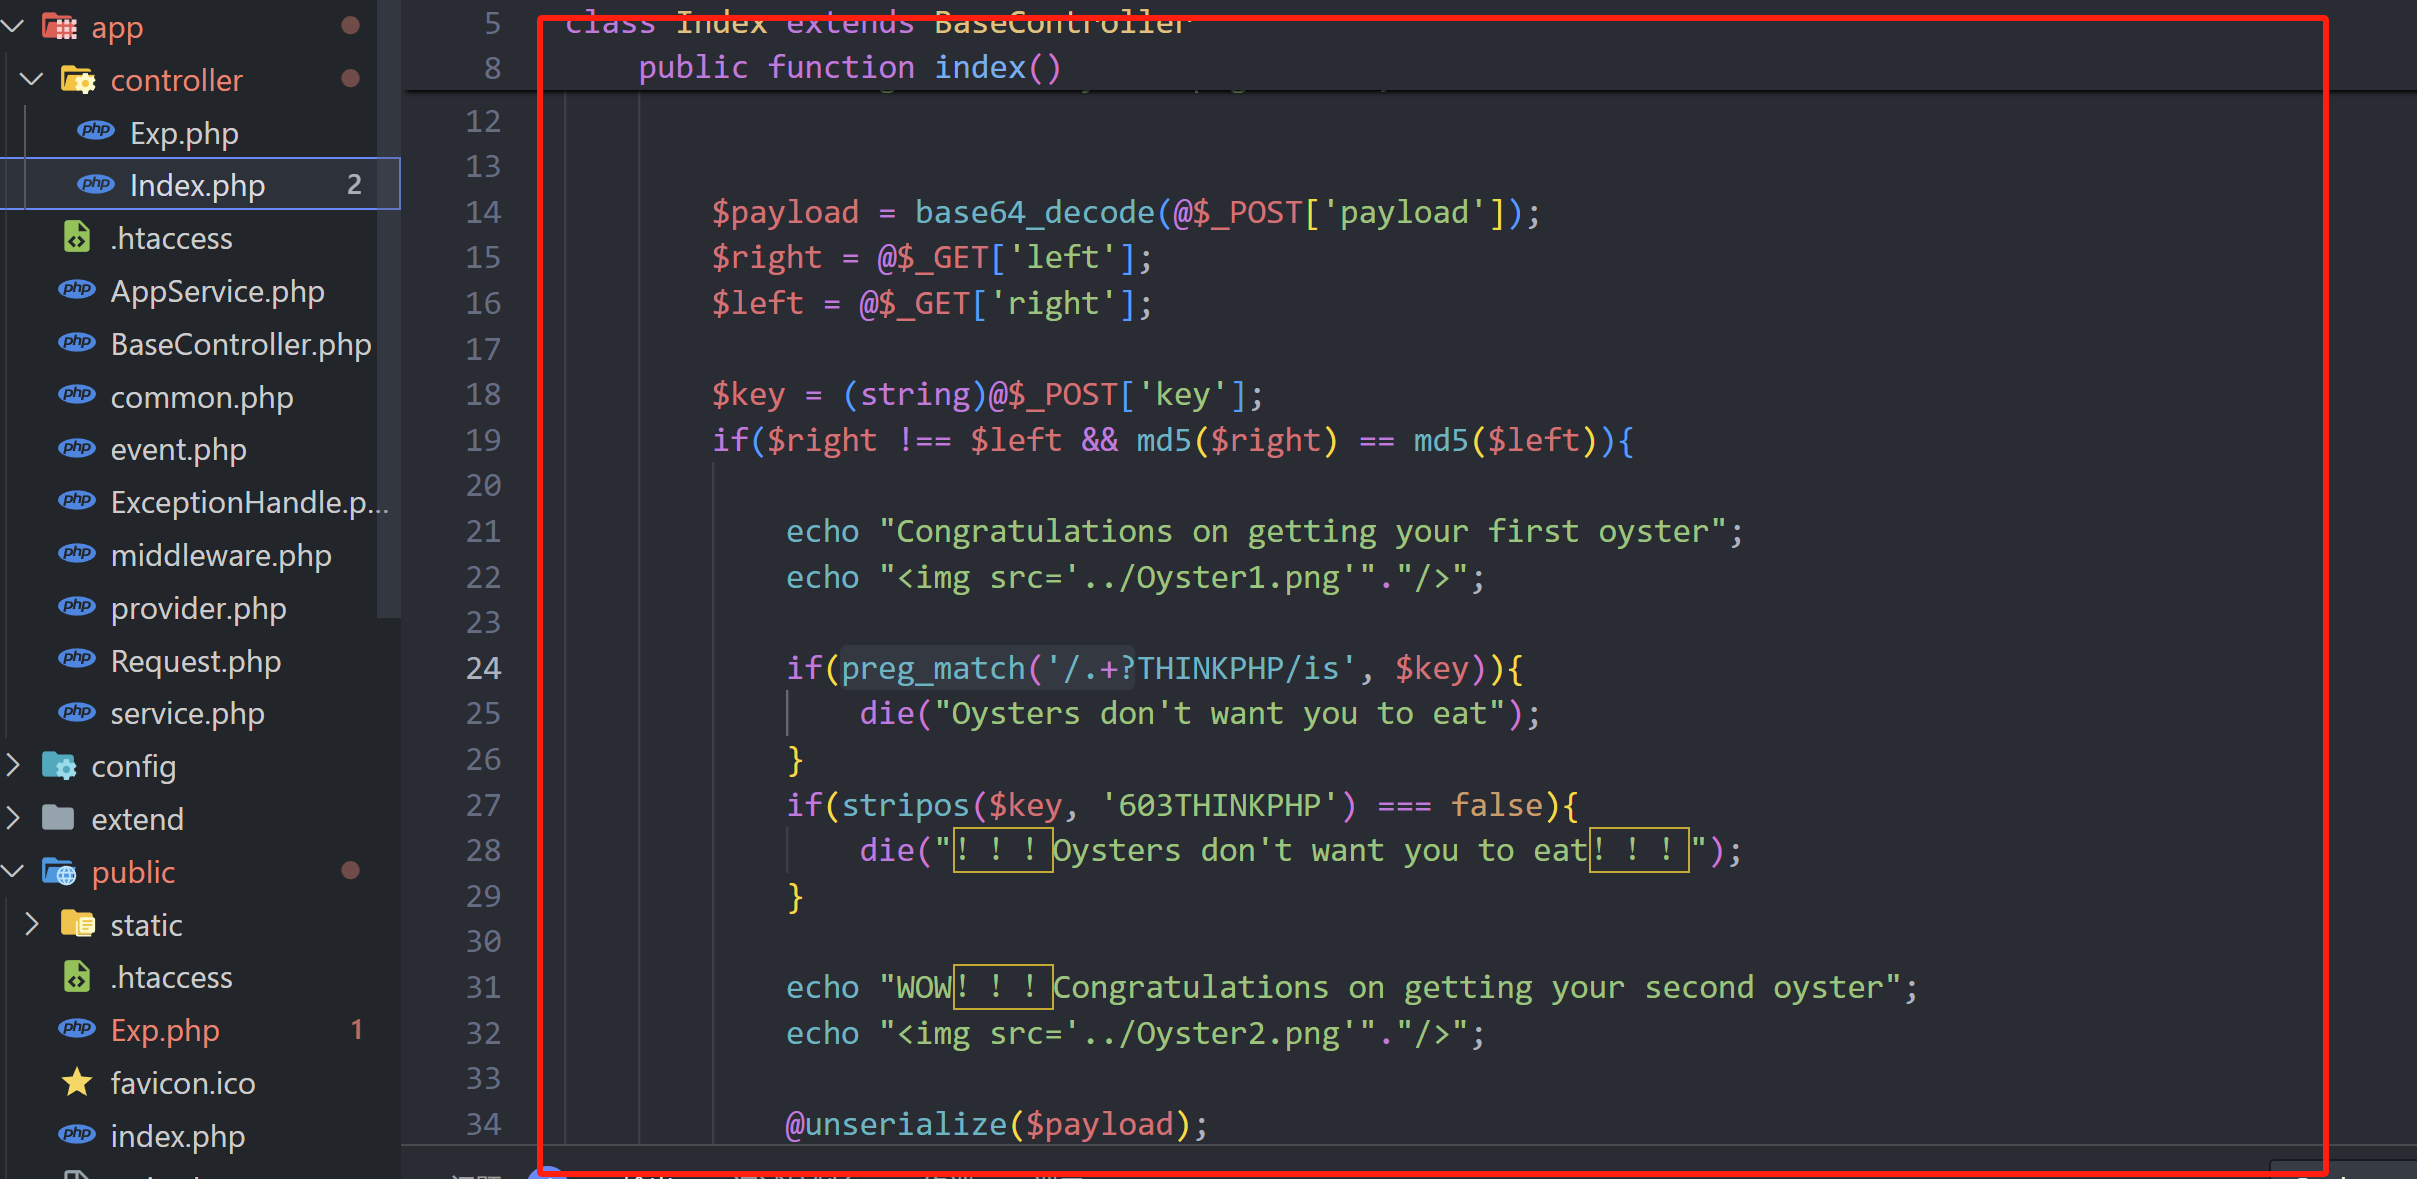The image size is (2417, 1179).
Task: Click the PHP icon beside service.php
Action: tap(77, 713)
